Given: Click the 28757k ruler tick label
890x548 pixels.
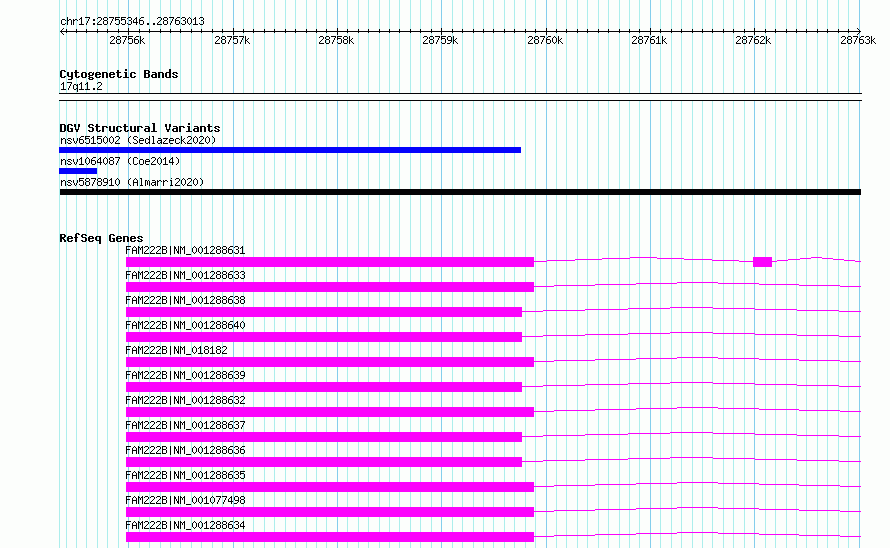Looking at the screenshot, I should [232, 40].
